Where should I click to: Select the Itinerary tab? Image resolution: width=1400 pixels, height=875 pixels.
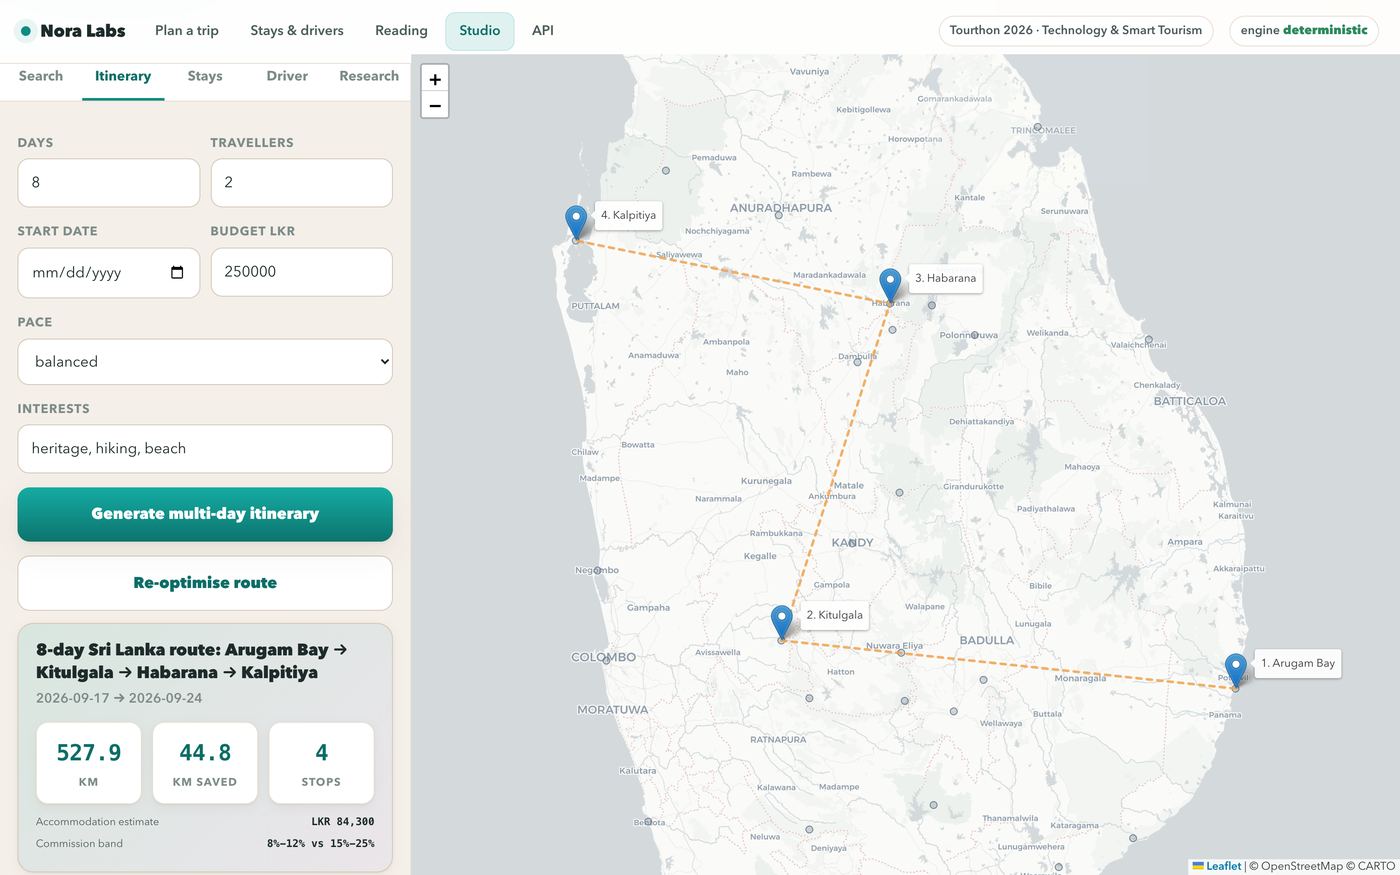pos(123,76)
